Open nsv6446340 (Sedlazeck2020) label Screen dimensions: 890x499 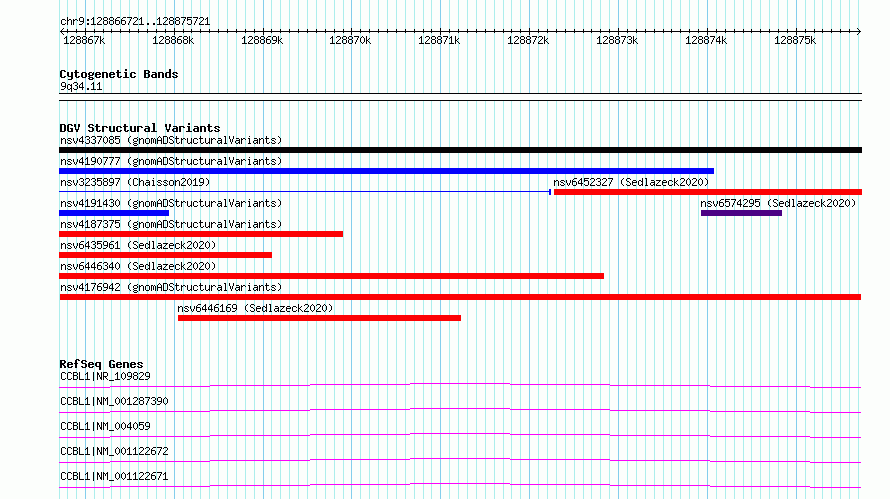pos(138,266)
